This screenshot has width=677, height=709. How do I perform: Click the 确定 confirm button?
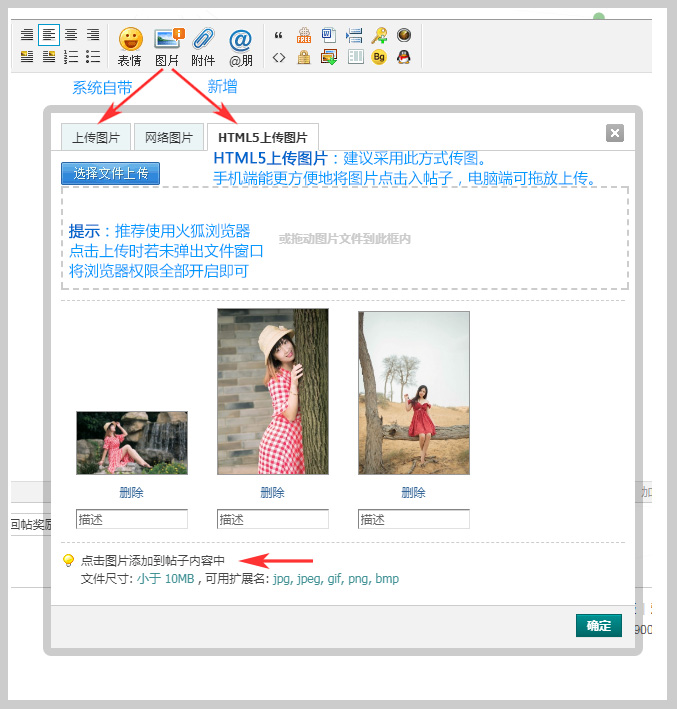(599, 625)
